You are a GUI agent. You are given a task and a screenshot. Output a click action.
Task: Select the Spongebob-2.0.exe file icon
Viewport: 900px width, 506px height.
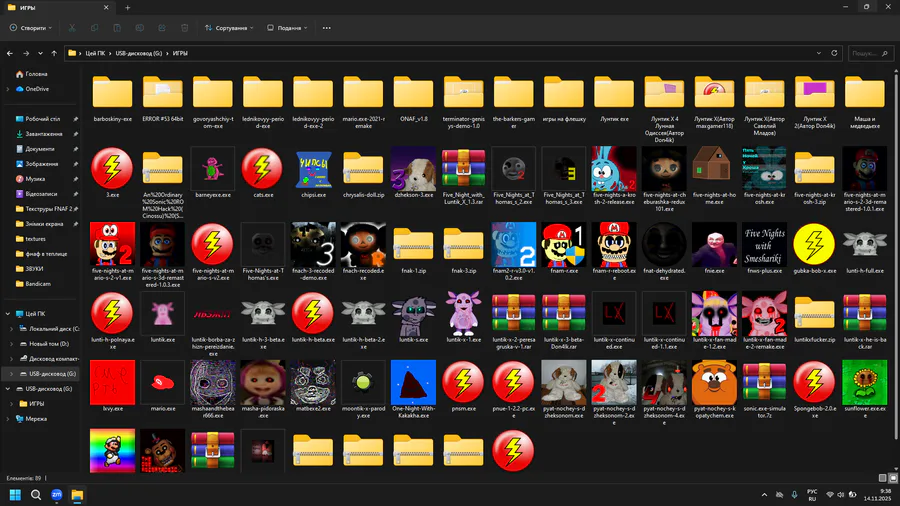814,382
